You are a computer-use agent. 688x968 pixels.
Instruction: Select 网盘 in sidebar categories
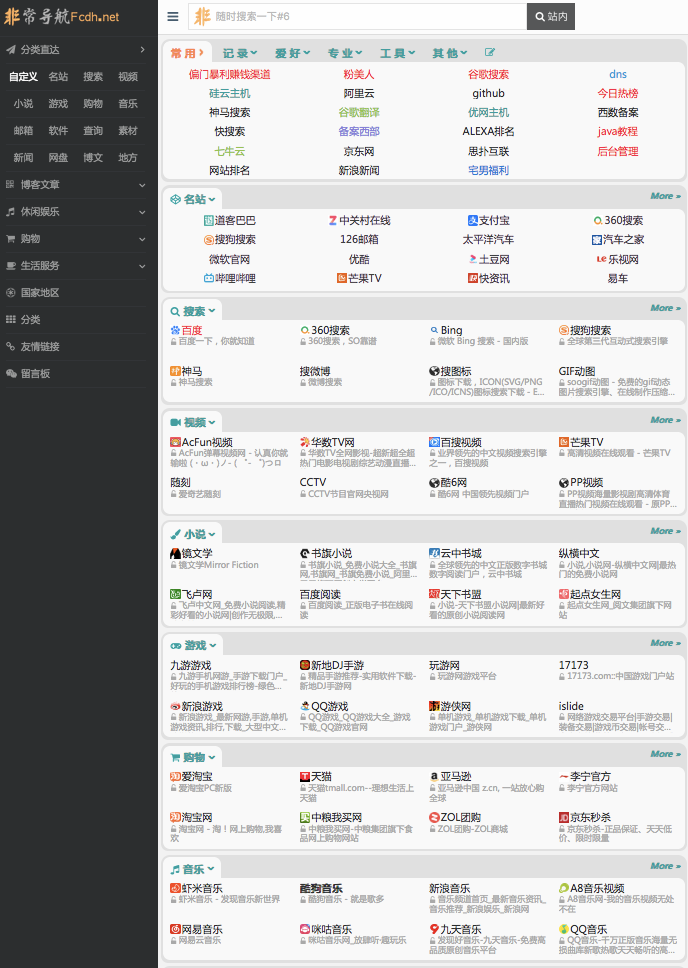(58, 157)
